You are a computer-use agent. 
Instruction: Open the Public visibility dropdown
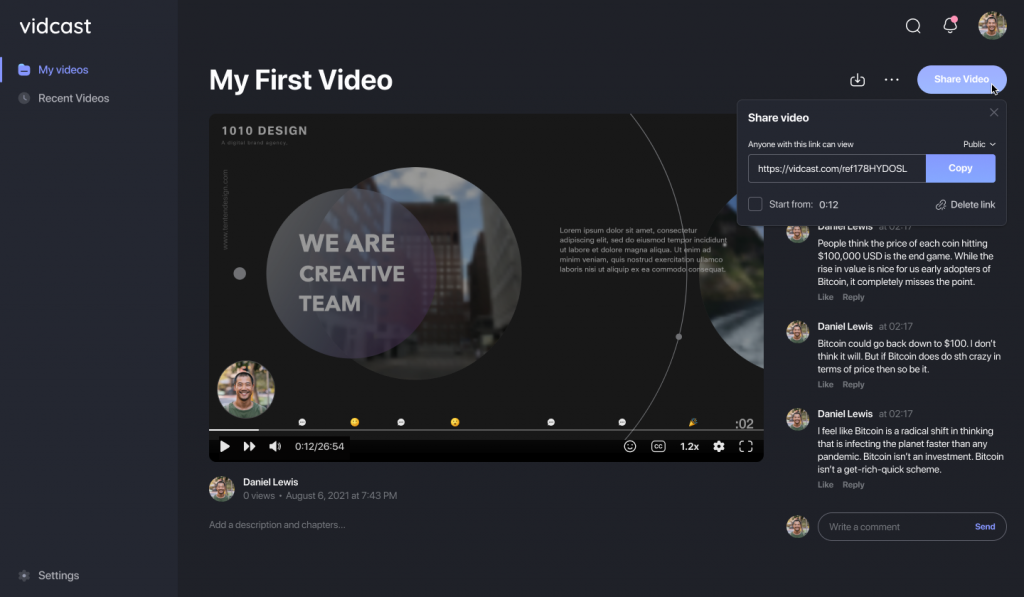[x=979, y=144]
